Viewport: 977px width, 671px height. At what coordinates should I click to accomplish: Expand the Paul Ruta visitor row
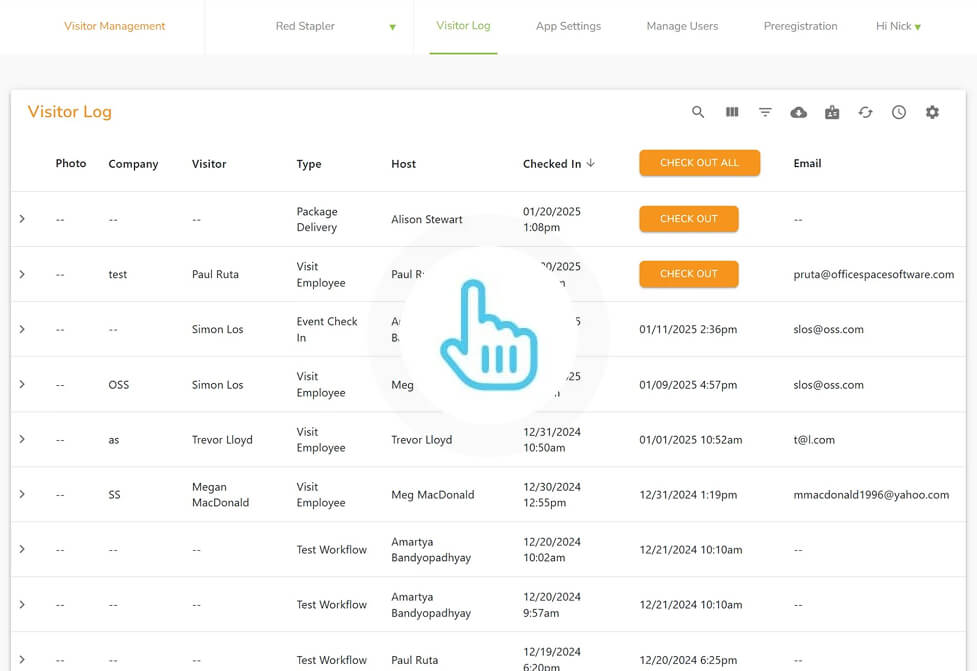(22, 274)
